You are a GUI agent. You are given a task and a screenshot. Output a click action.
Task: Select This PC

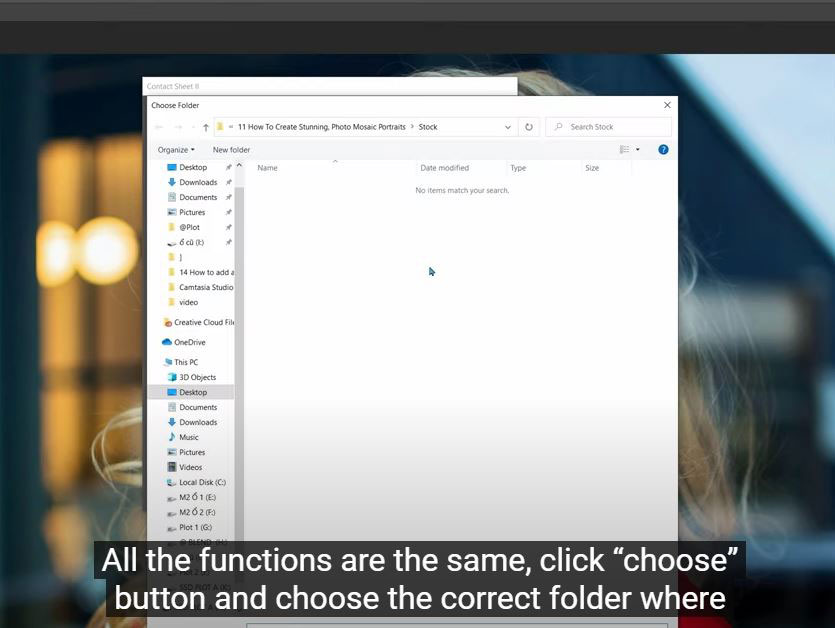186,362
